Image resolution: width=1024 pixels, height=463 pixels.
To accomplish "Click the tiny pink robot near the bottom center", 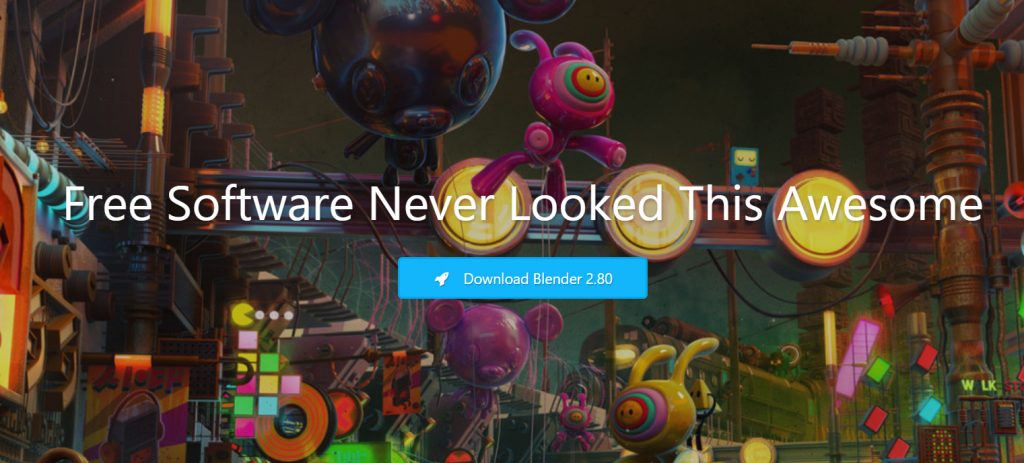I will click(575, 421).
